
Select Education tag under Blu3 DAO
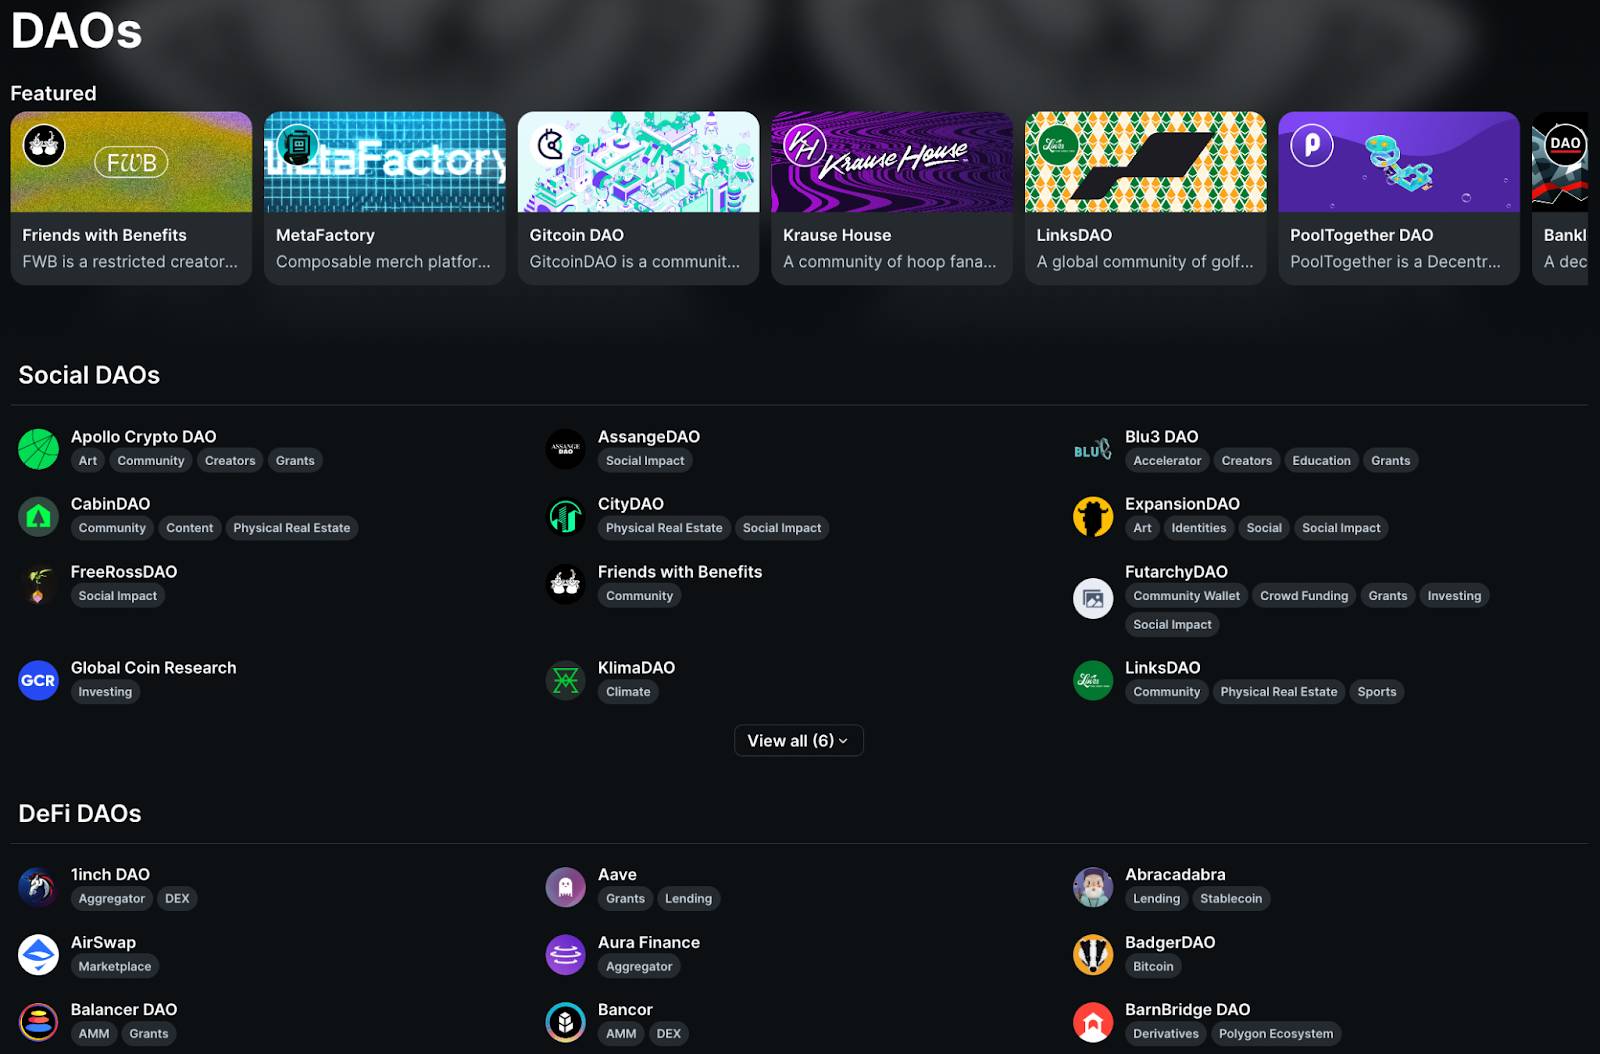1321,460
